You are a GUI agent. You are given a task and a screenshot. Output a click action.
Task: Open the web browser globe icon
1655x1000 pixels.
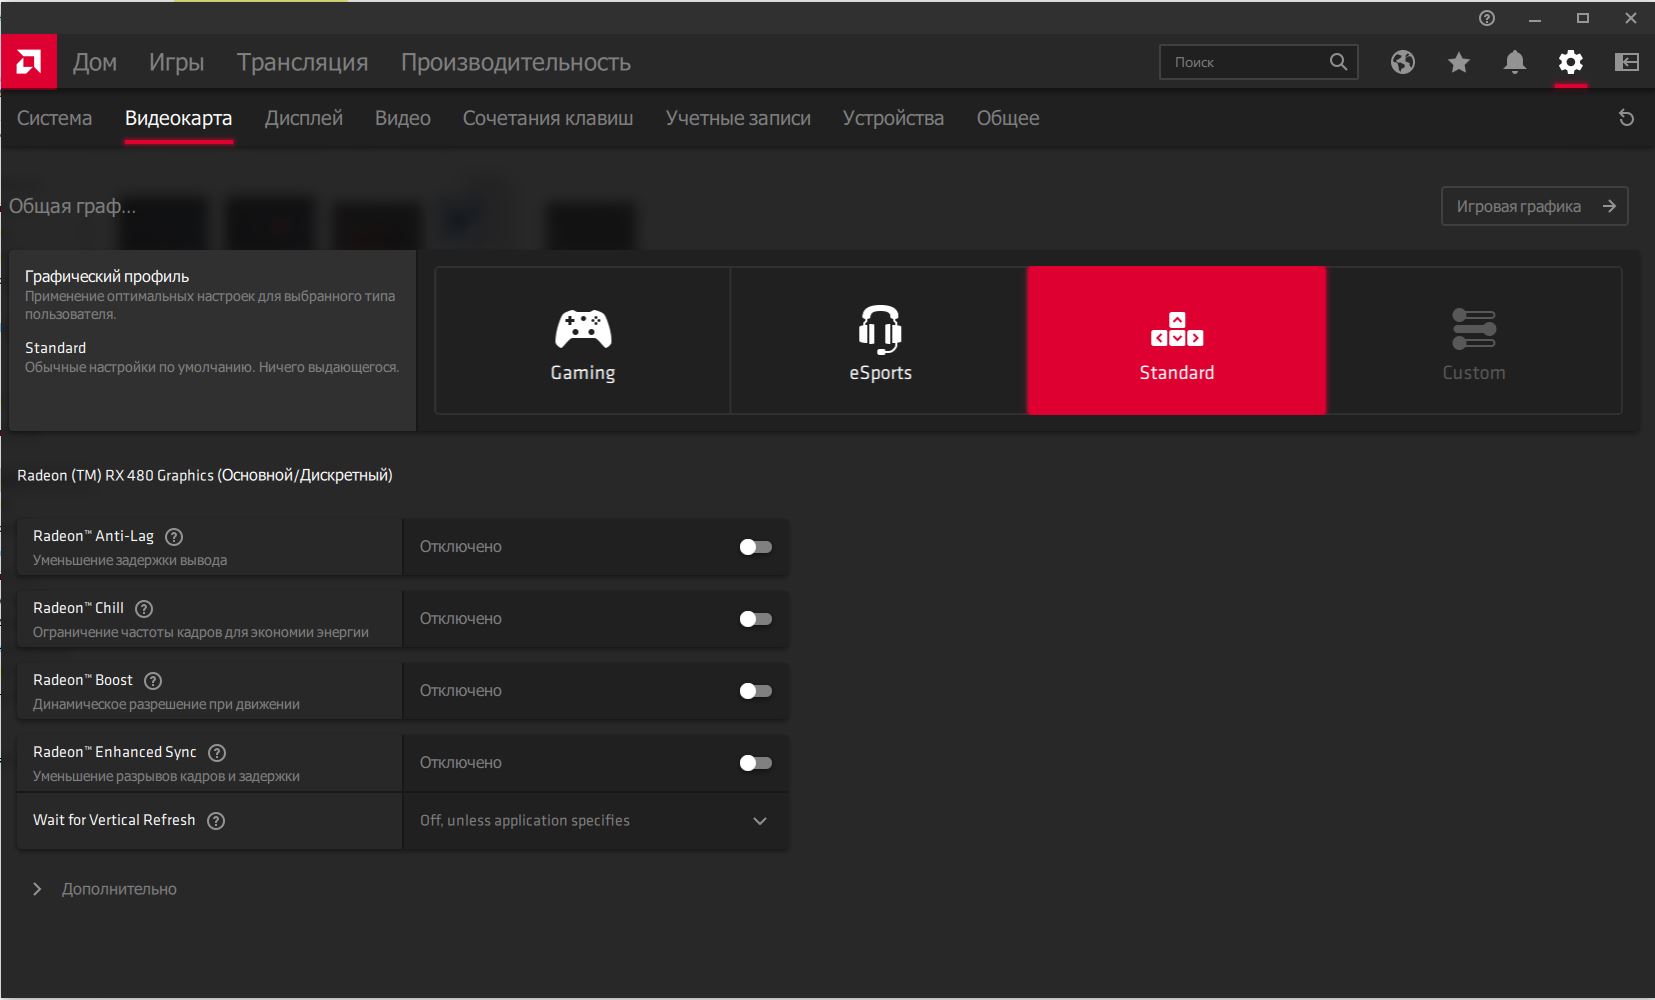[x=1403, y=62]
